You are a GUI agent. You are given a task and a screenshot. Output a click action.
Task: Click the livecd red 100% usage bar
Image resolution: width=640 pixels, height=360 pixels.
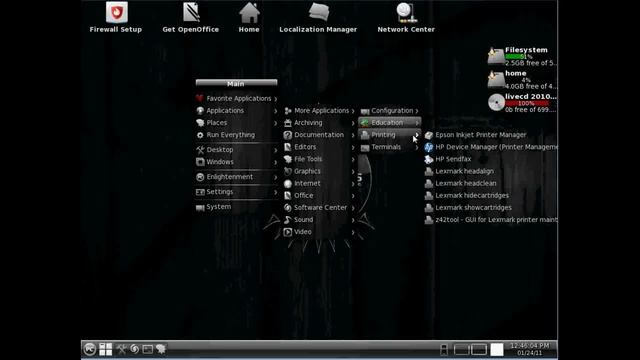pos(527,103)
